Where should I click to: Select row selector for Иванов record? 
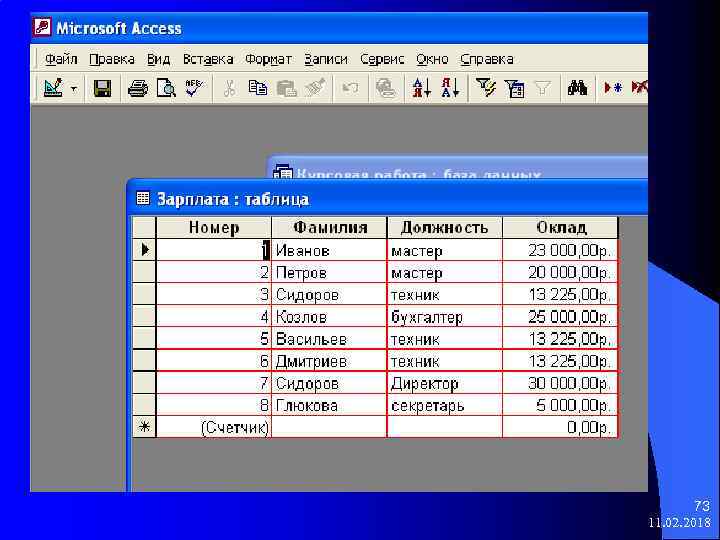coord(144,250)
